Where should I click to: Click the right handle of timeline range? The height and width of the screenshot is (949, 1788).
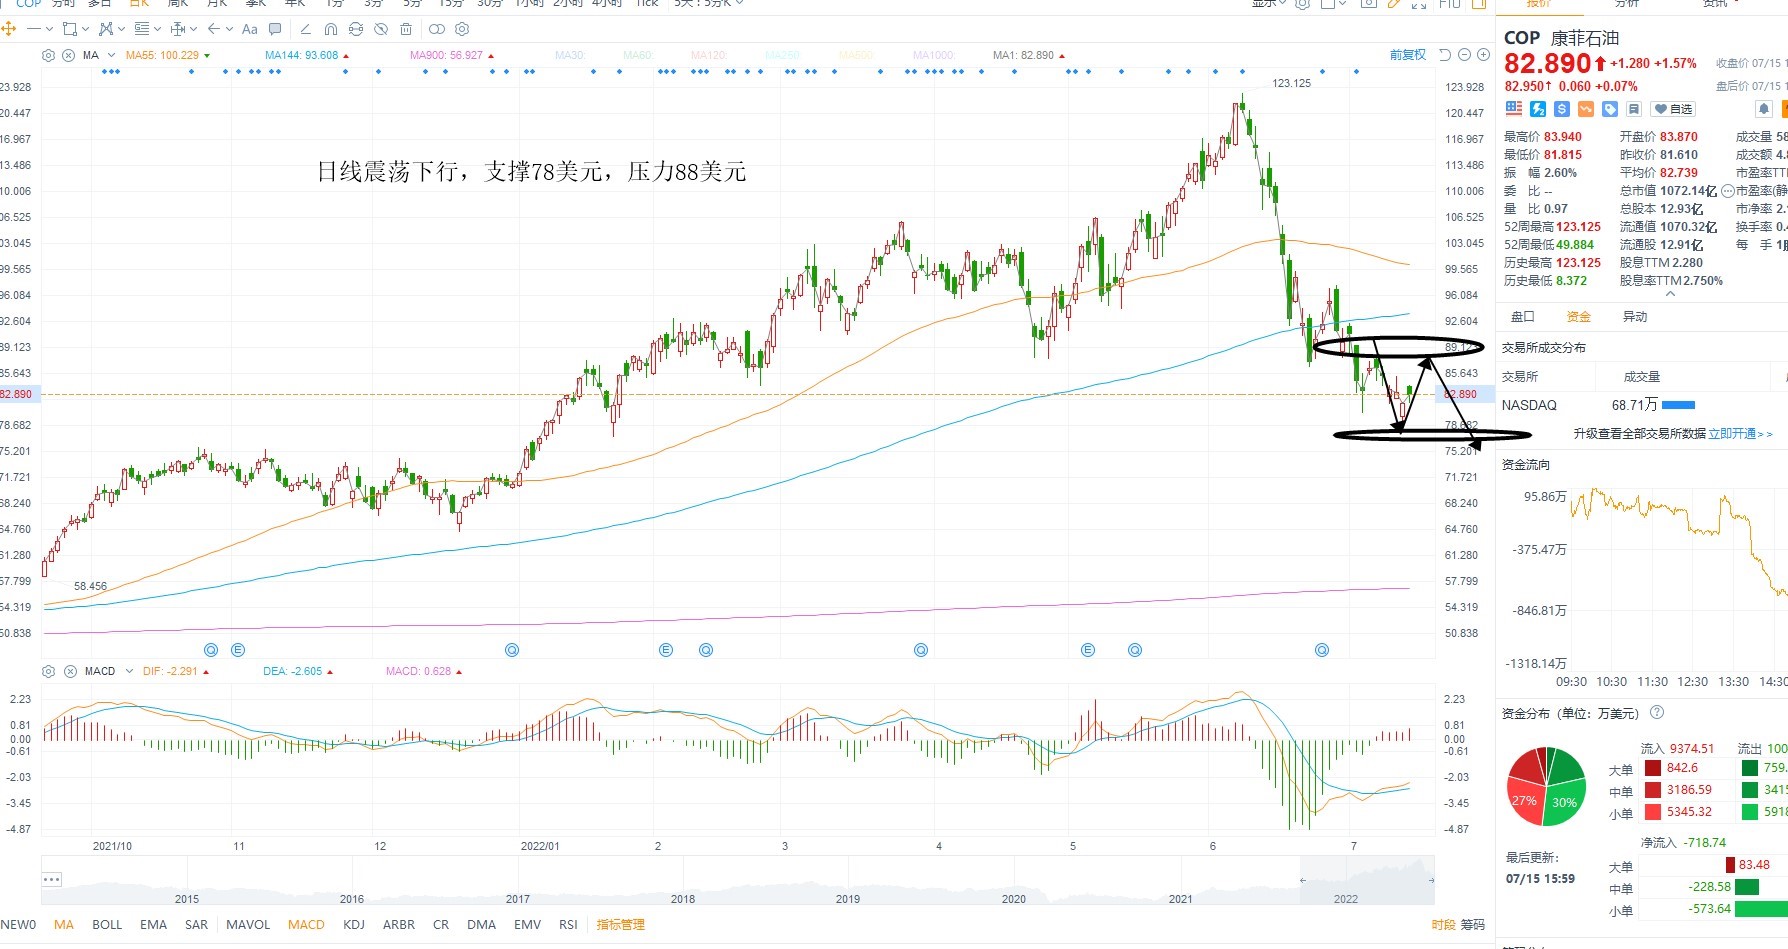click(x=1431, y=880)
